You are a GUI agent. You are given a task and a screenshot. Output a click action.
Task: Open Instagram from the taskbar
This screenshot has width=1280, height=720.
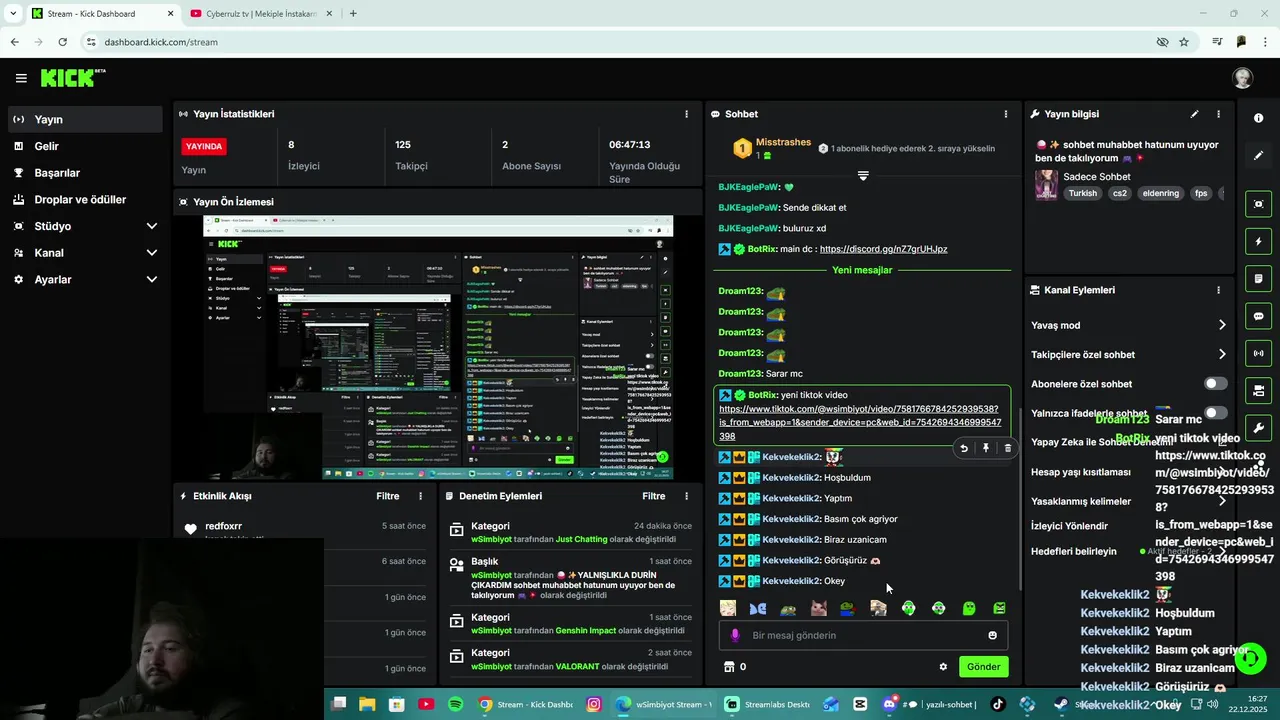pyautogui.click(x=594, y=704)
